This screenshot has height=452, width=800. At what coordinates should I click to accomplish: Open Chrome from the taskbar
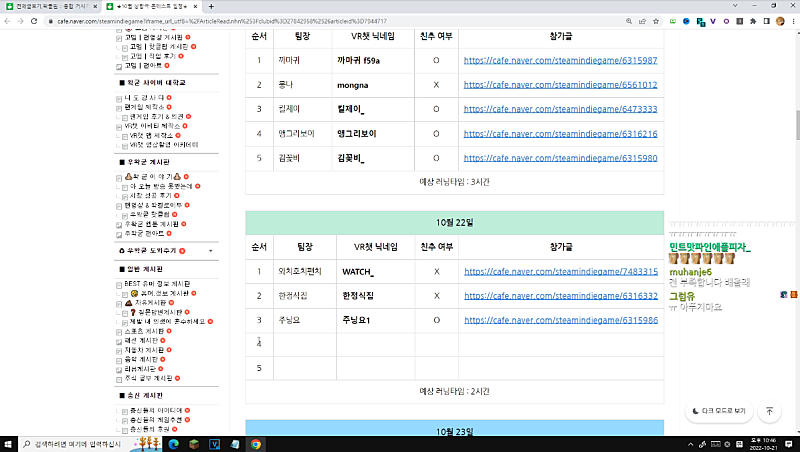[255, 443]
